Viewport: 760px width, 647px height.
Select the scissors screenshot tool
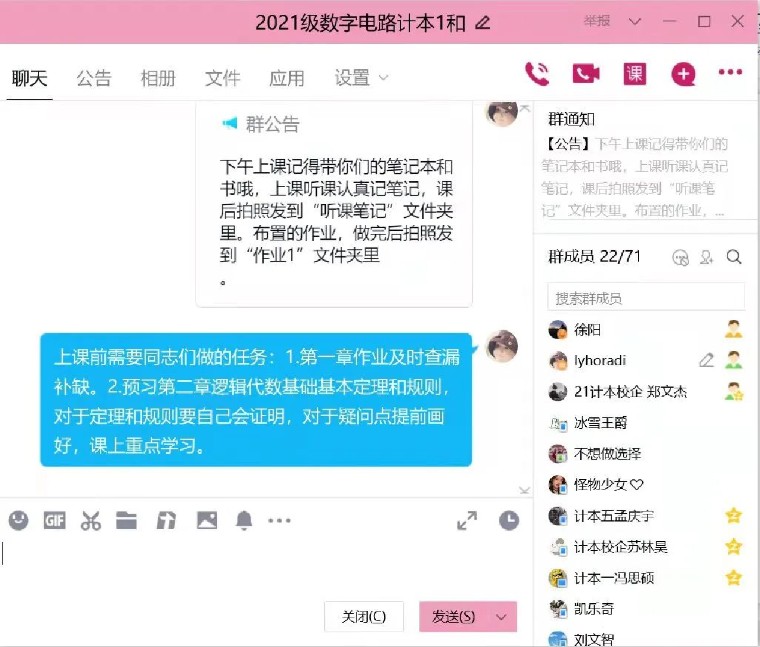tap(91, 521)
